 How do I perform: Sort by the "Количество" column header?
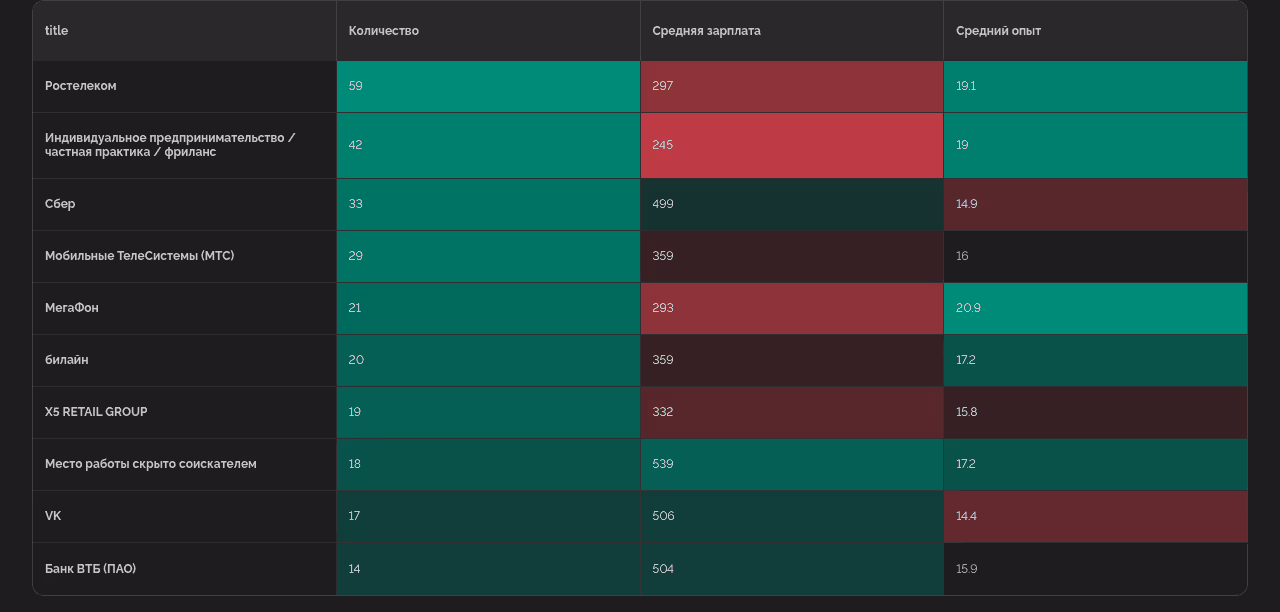(384, 31)
